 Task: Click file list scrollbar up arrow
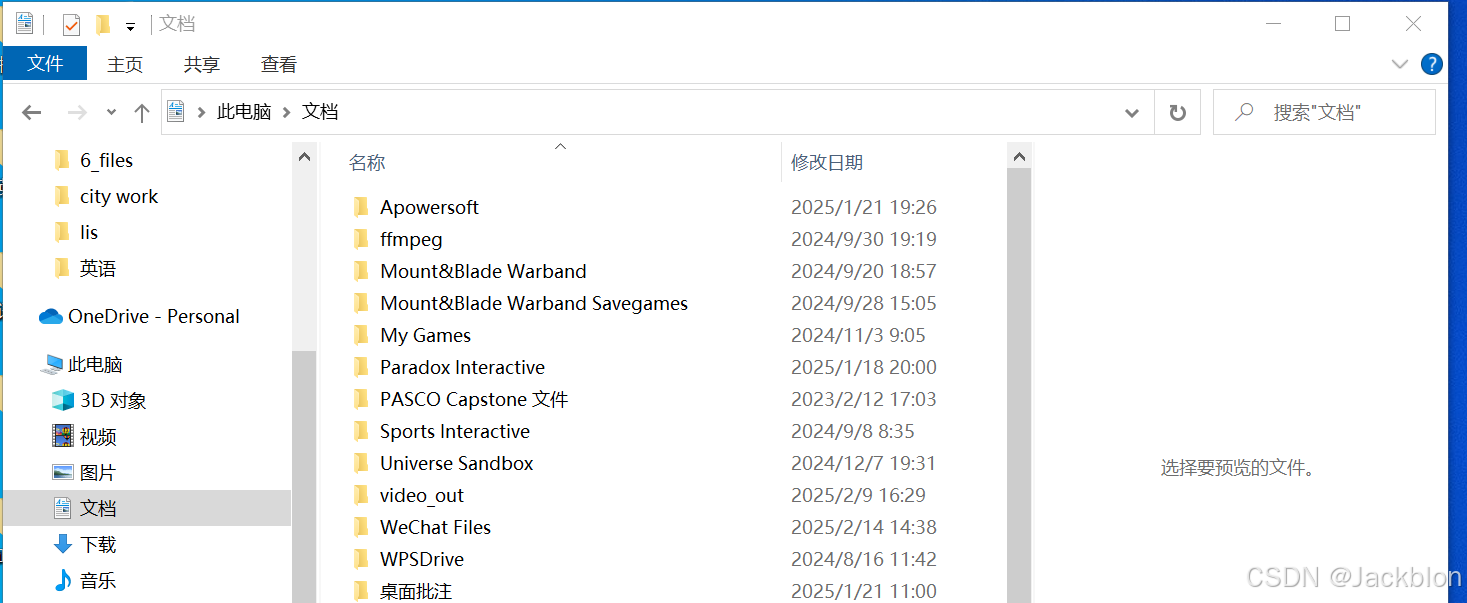[x=1019, y=157]
